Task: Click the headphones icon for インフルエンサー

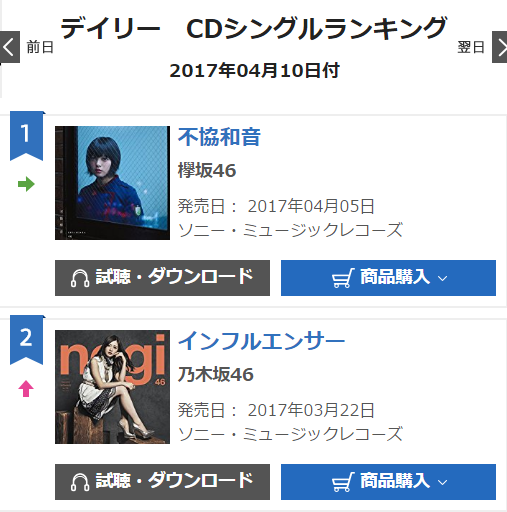Action: coord(80,482)
